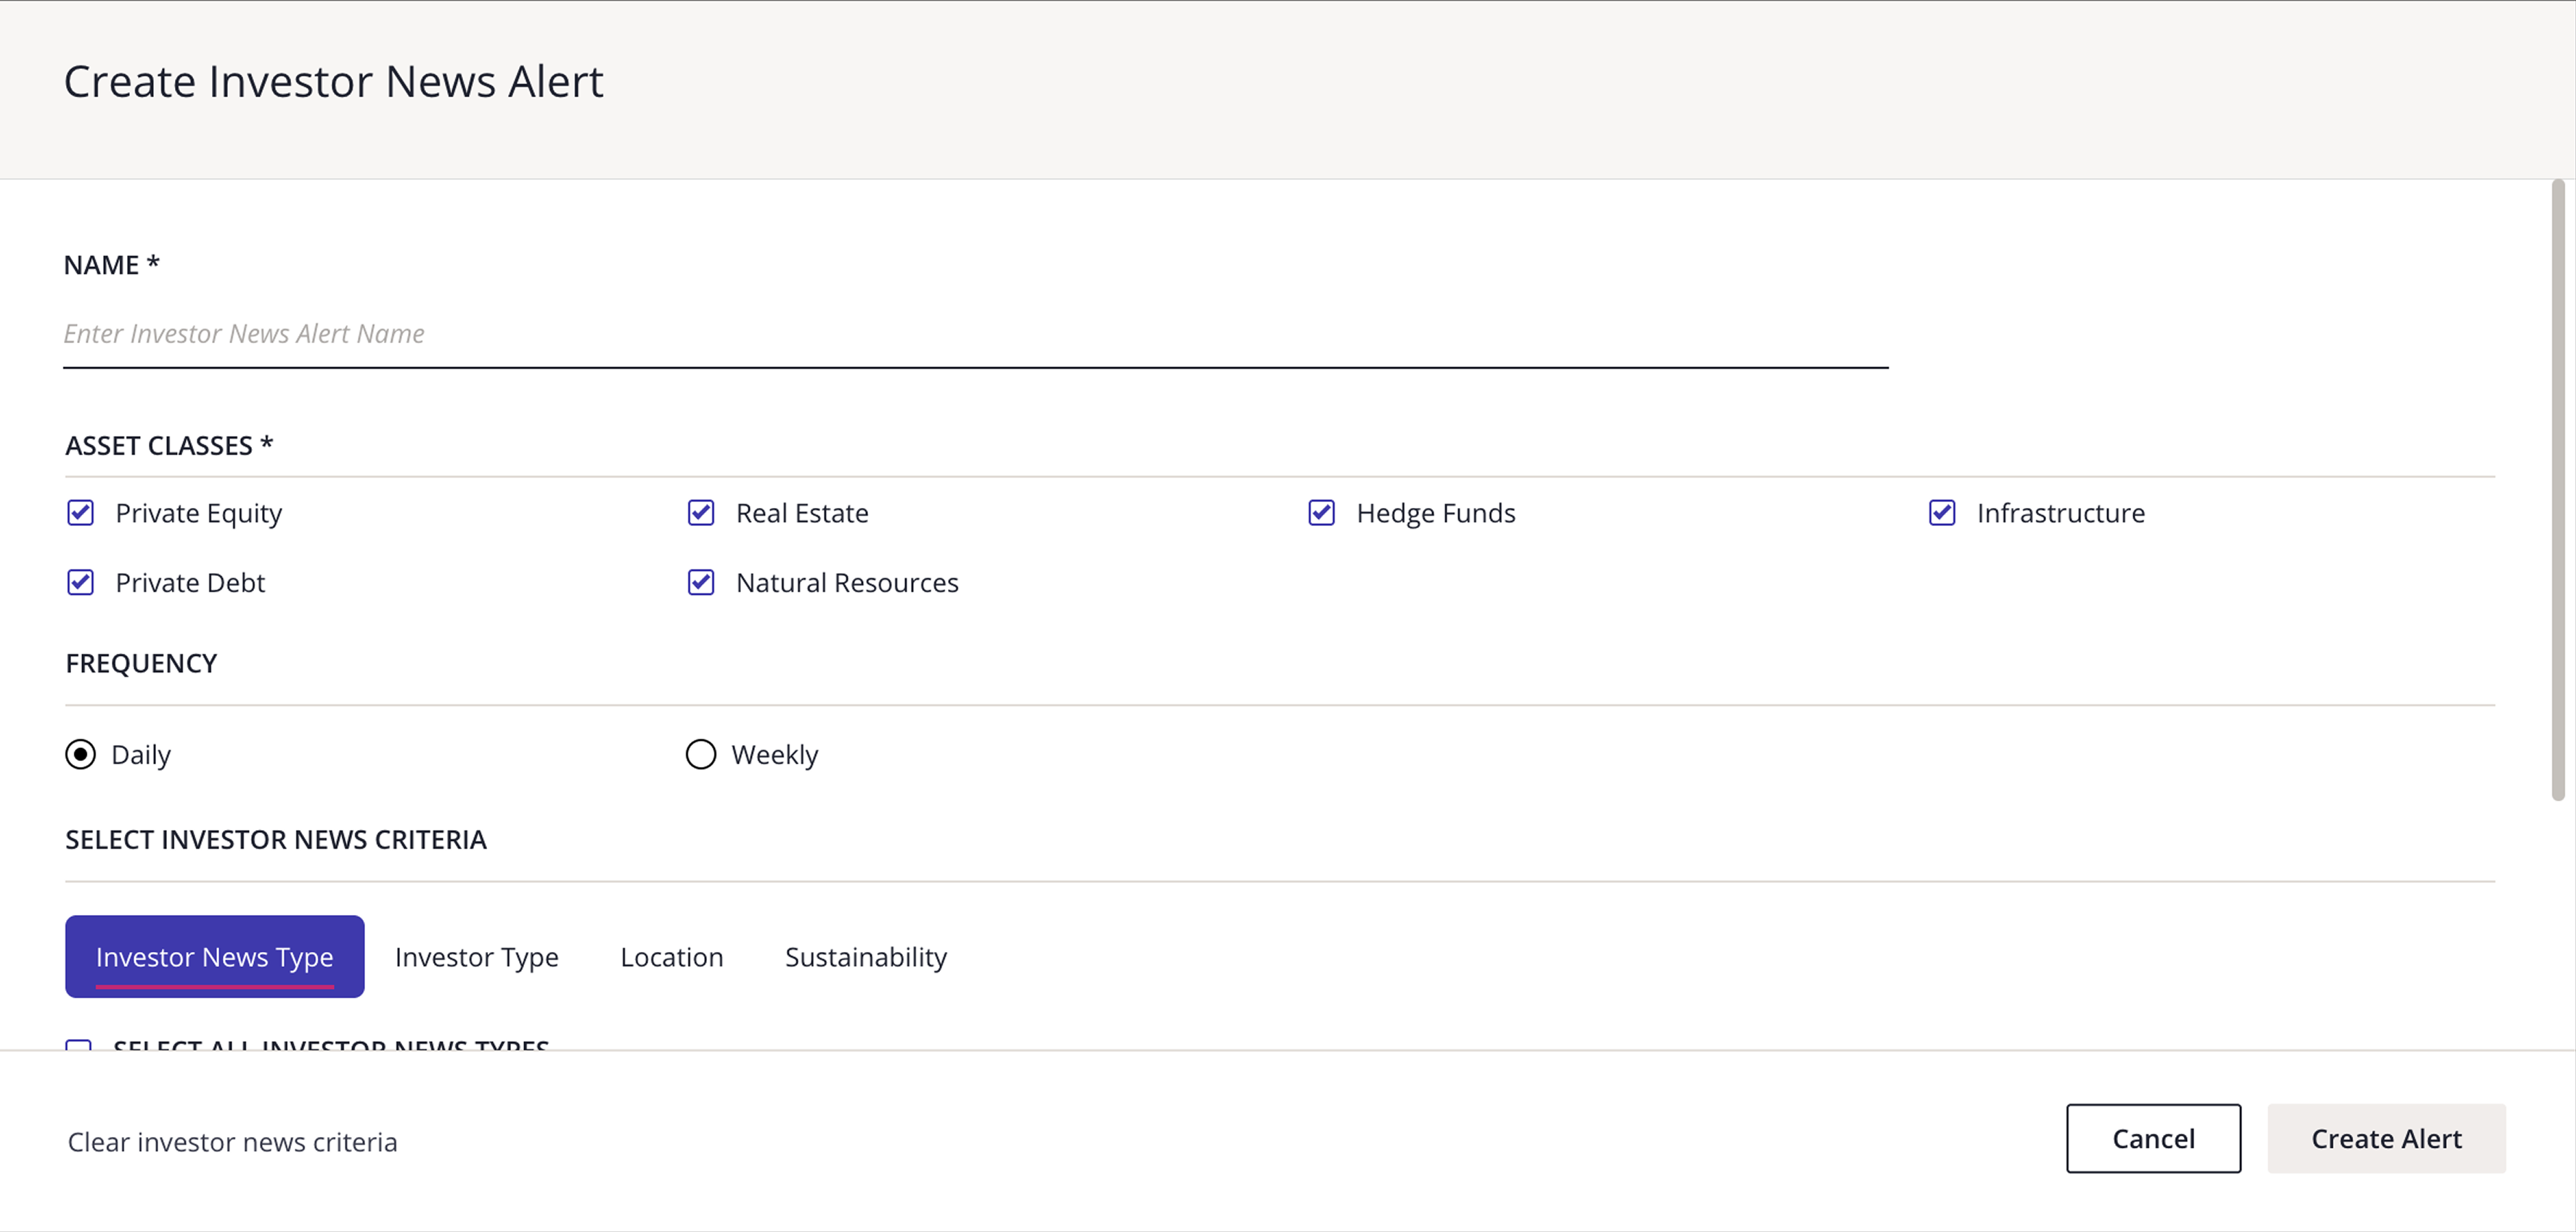Uncheck the Infrastructure asset class

tap(1941, 513)
